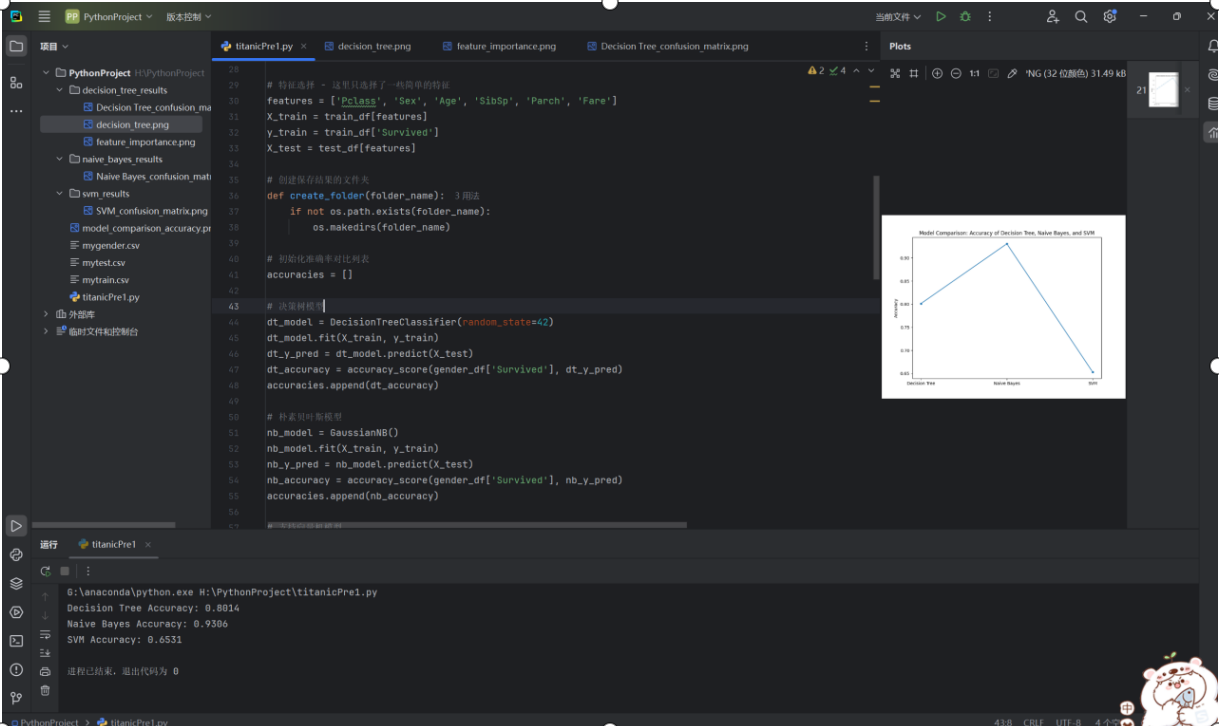The width and height of the screenshot is (1219, 726).
Task: Open the Services tool window icon
Action: pyautogui.click(x=16, y=612)
